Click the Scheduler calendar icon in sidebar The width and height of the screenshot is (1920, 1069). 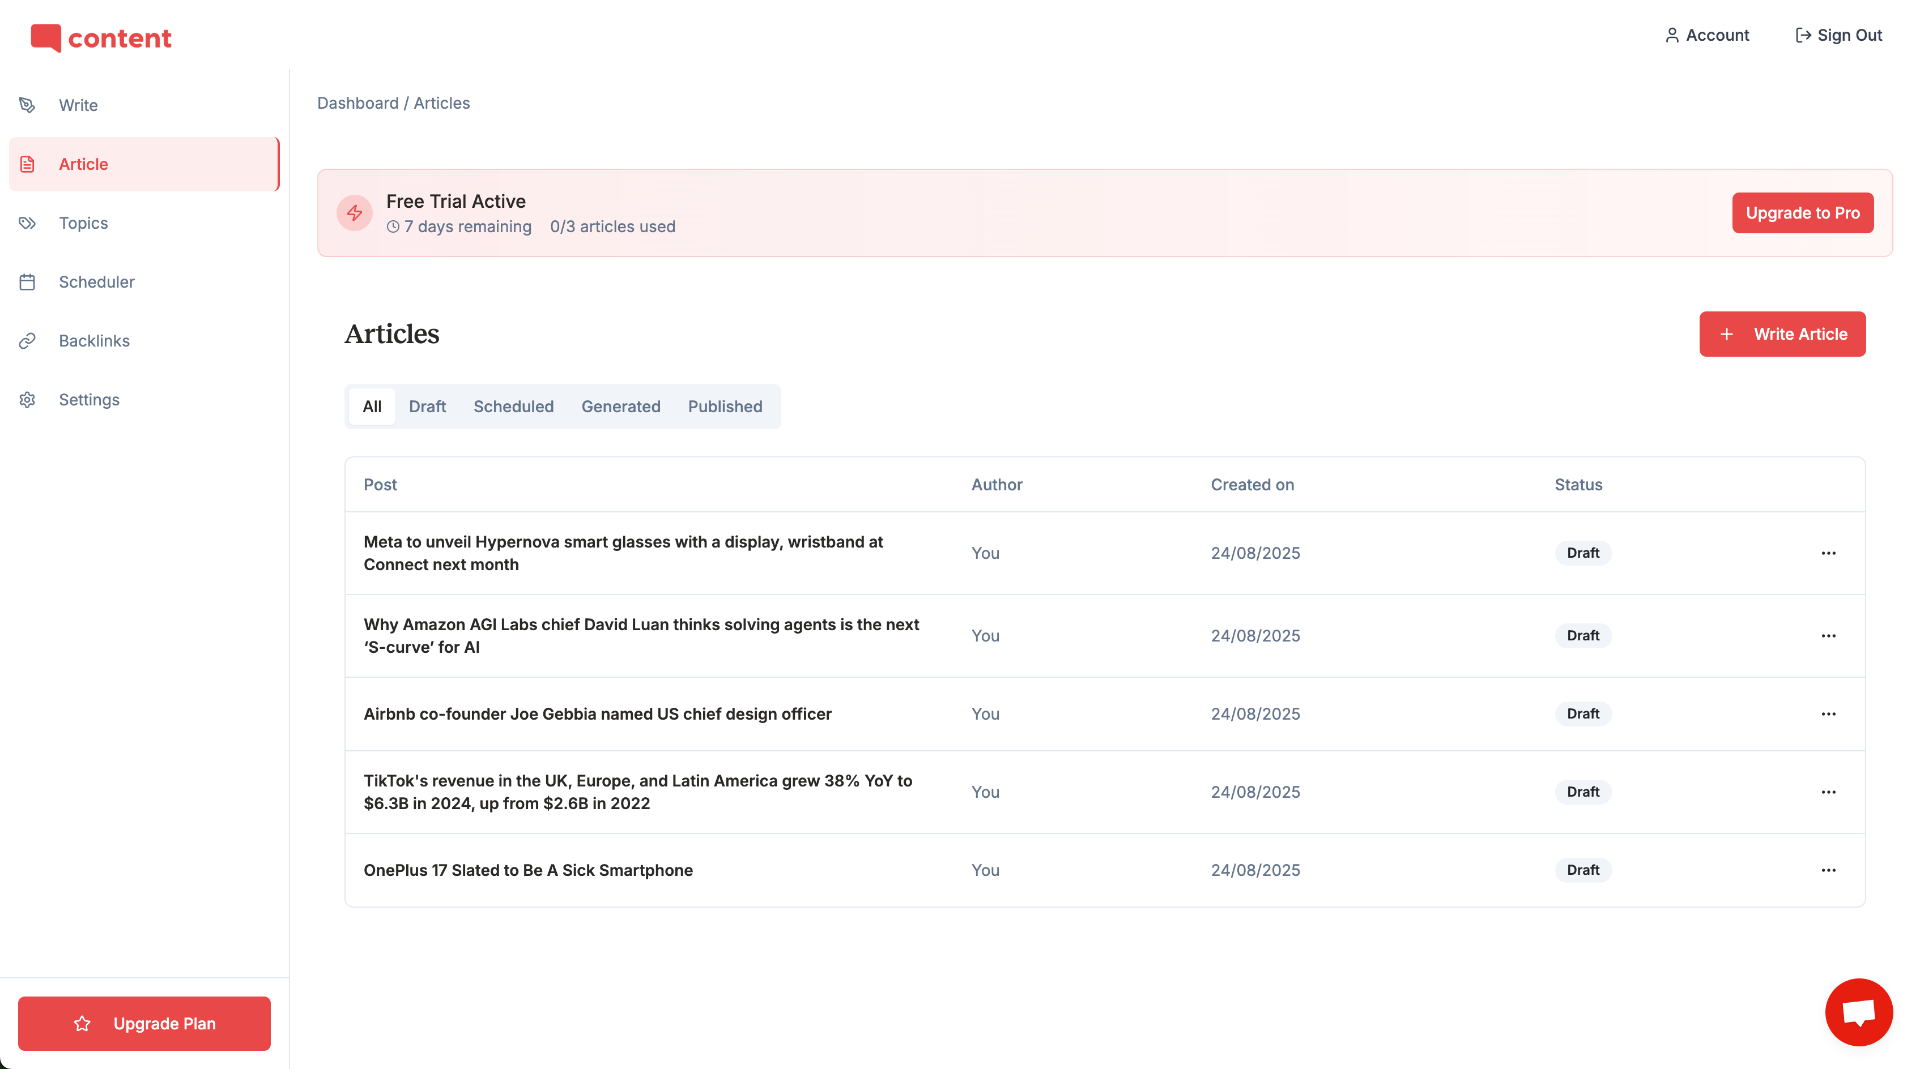click(27, 282)
